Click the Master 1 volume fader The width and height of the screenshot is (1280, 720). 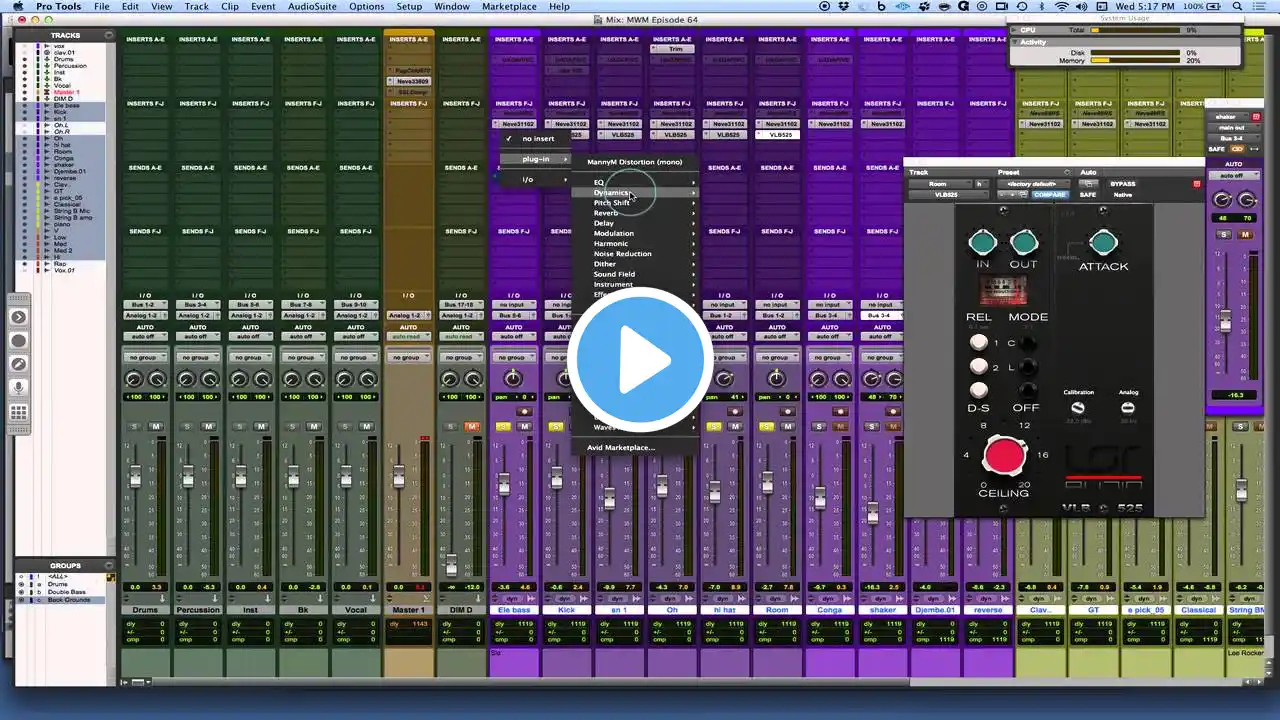coord(398,478)
